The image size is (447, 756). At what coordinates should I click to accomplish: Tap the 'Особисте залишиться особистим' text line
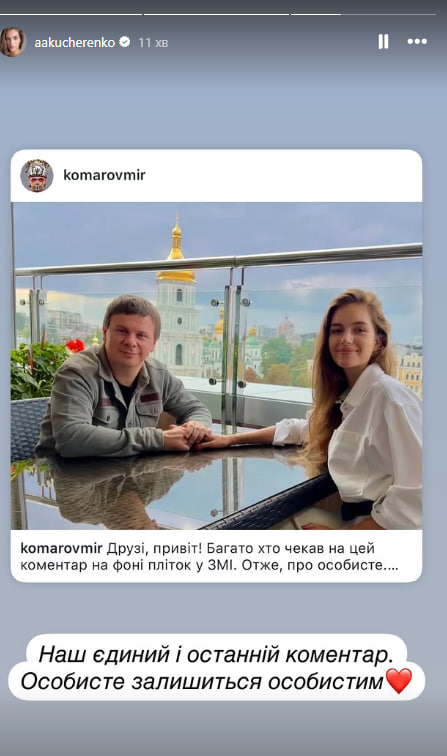click(x=202, y=682)
